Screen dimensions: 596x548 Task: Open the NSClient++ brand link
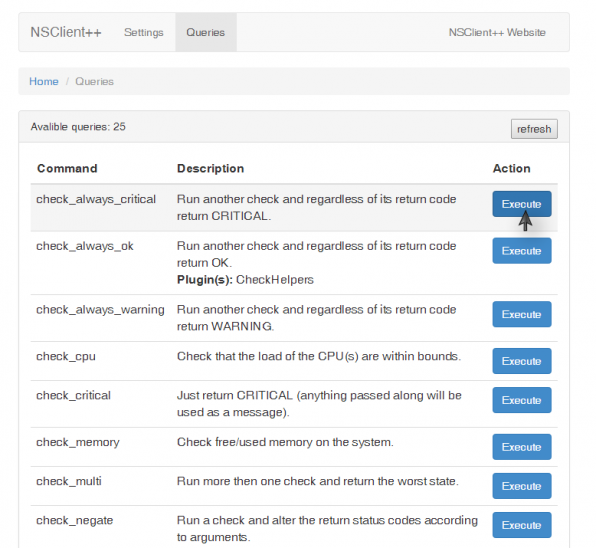[x=66, y=32]
